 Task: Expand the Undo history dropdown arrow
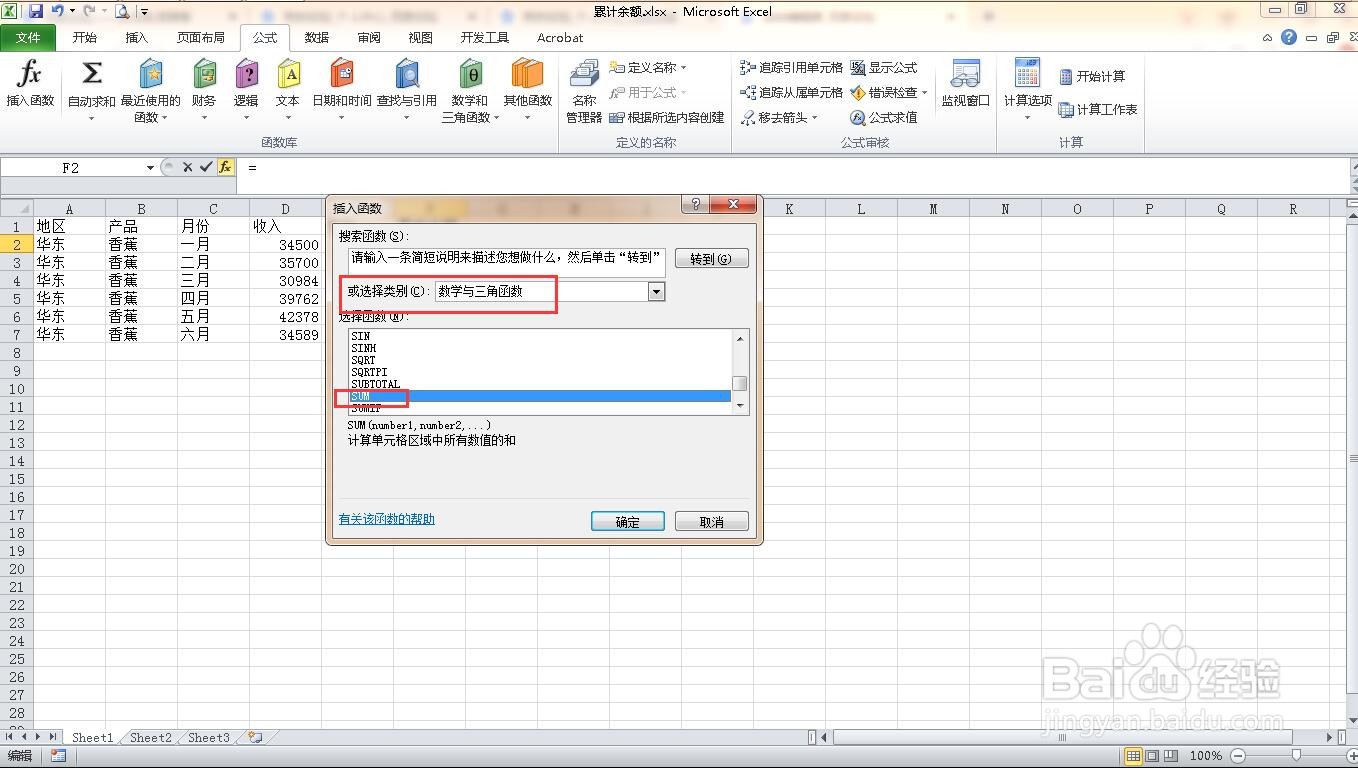click(x=72, y=11)
